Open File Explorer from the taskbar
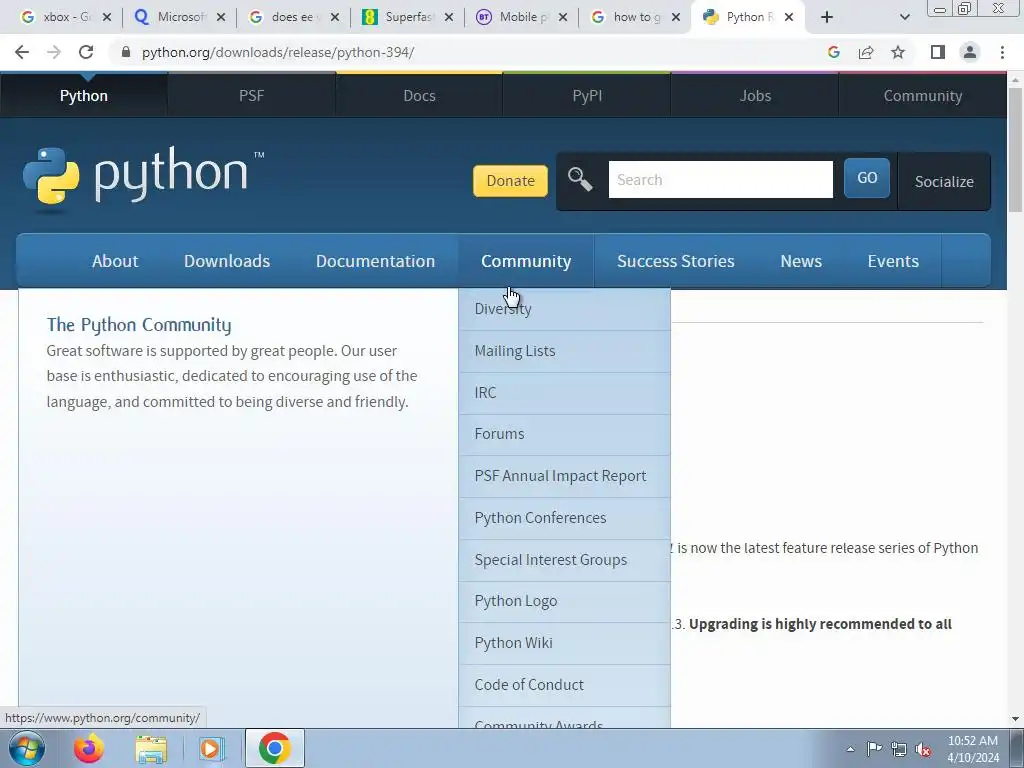1024x768 pixels. click(x=151, y=748)
